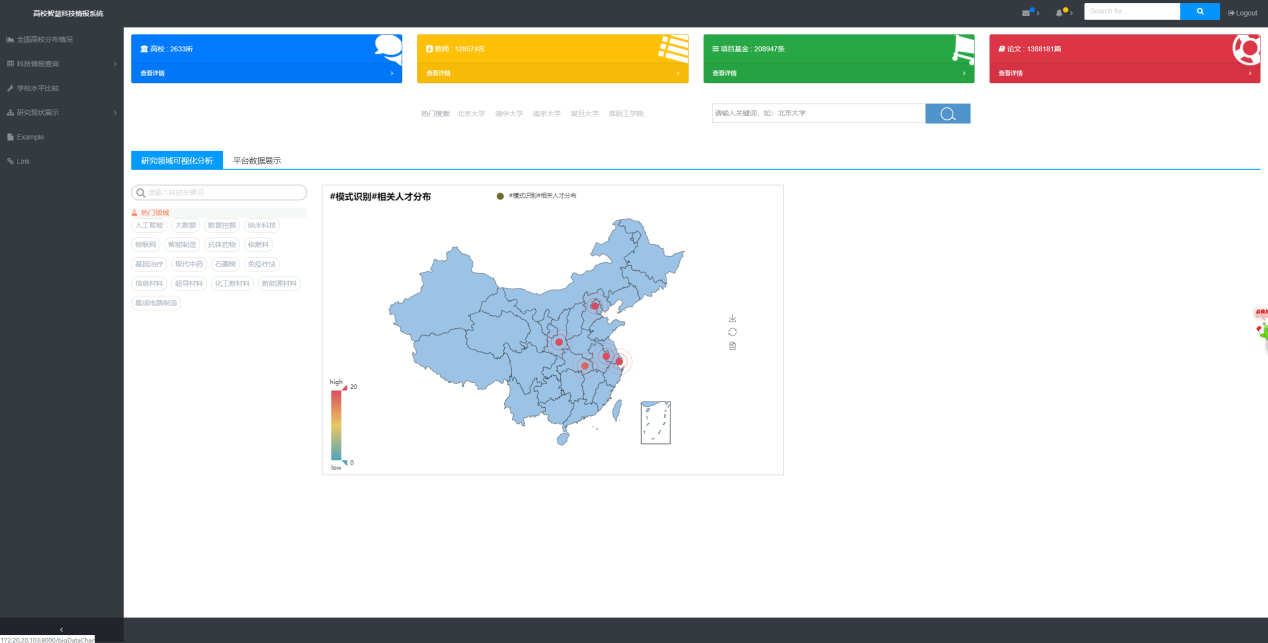Select the 人工智能 hot field tag
Image resolution: width=1268 pixels, height=643 pixels.
[149, 226]
